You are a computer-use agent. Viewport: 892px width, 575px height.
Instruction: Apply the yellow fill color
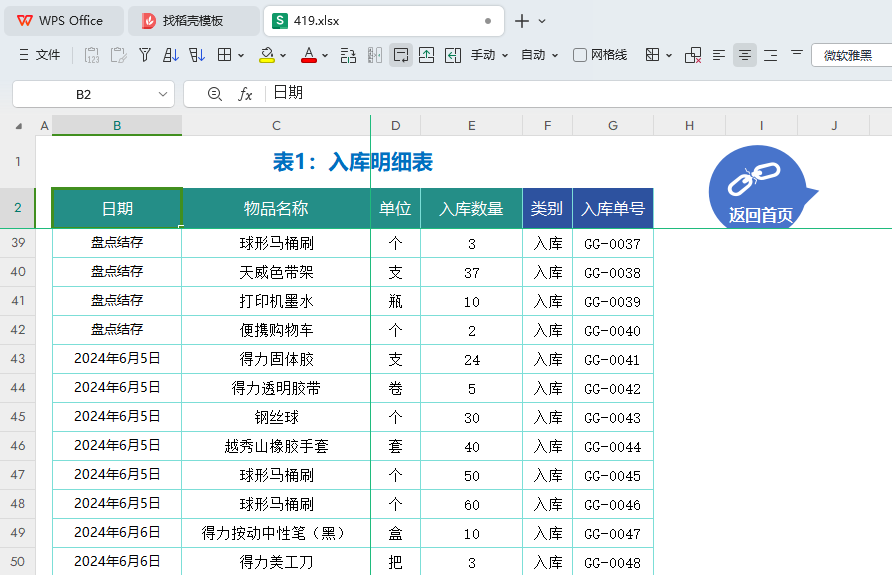point(267,55)
